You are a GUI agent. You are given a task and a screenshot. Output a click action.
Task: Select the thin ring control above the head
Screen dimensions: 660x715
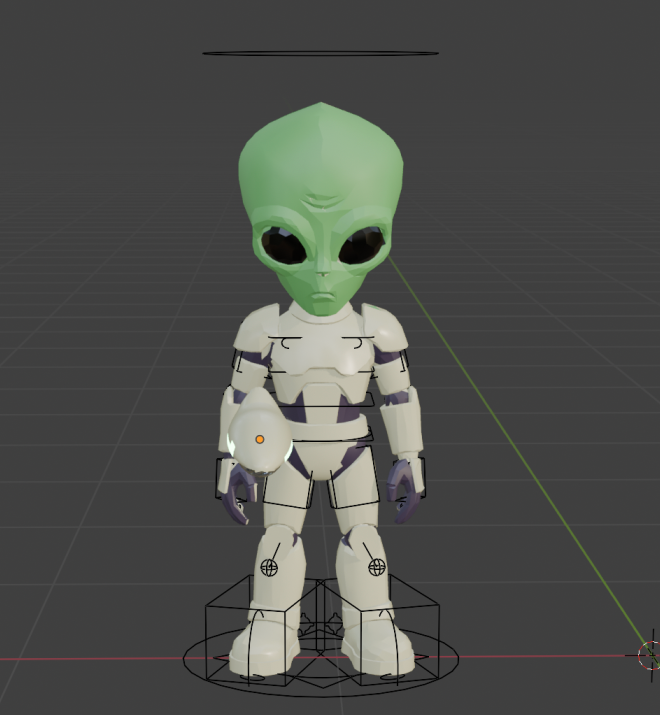tap(320, 53)
